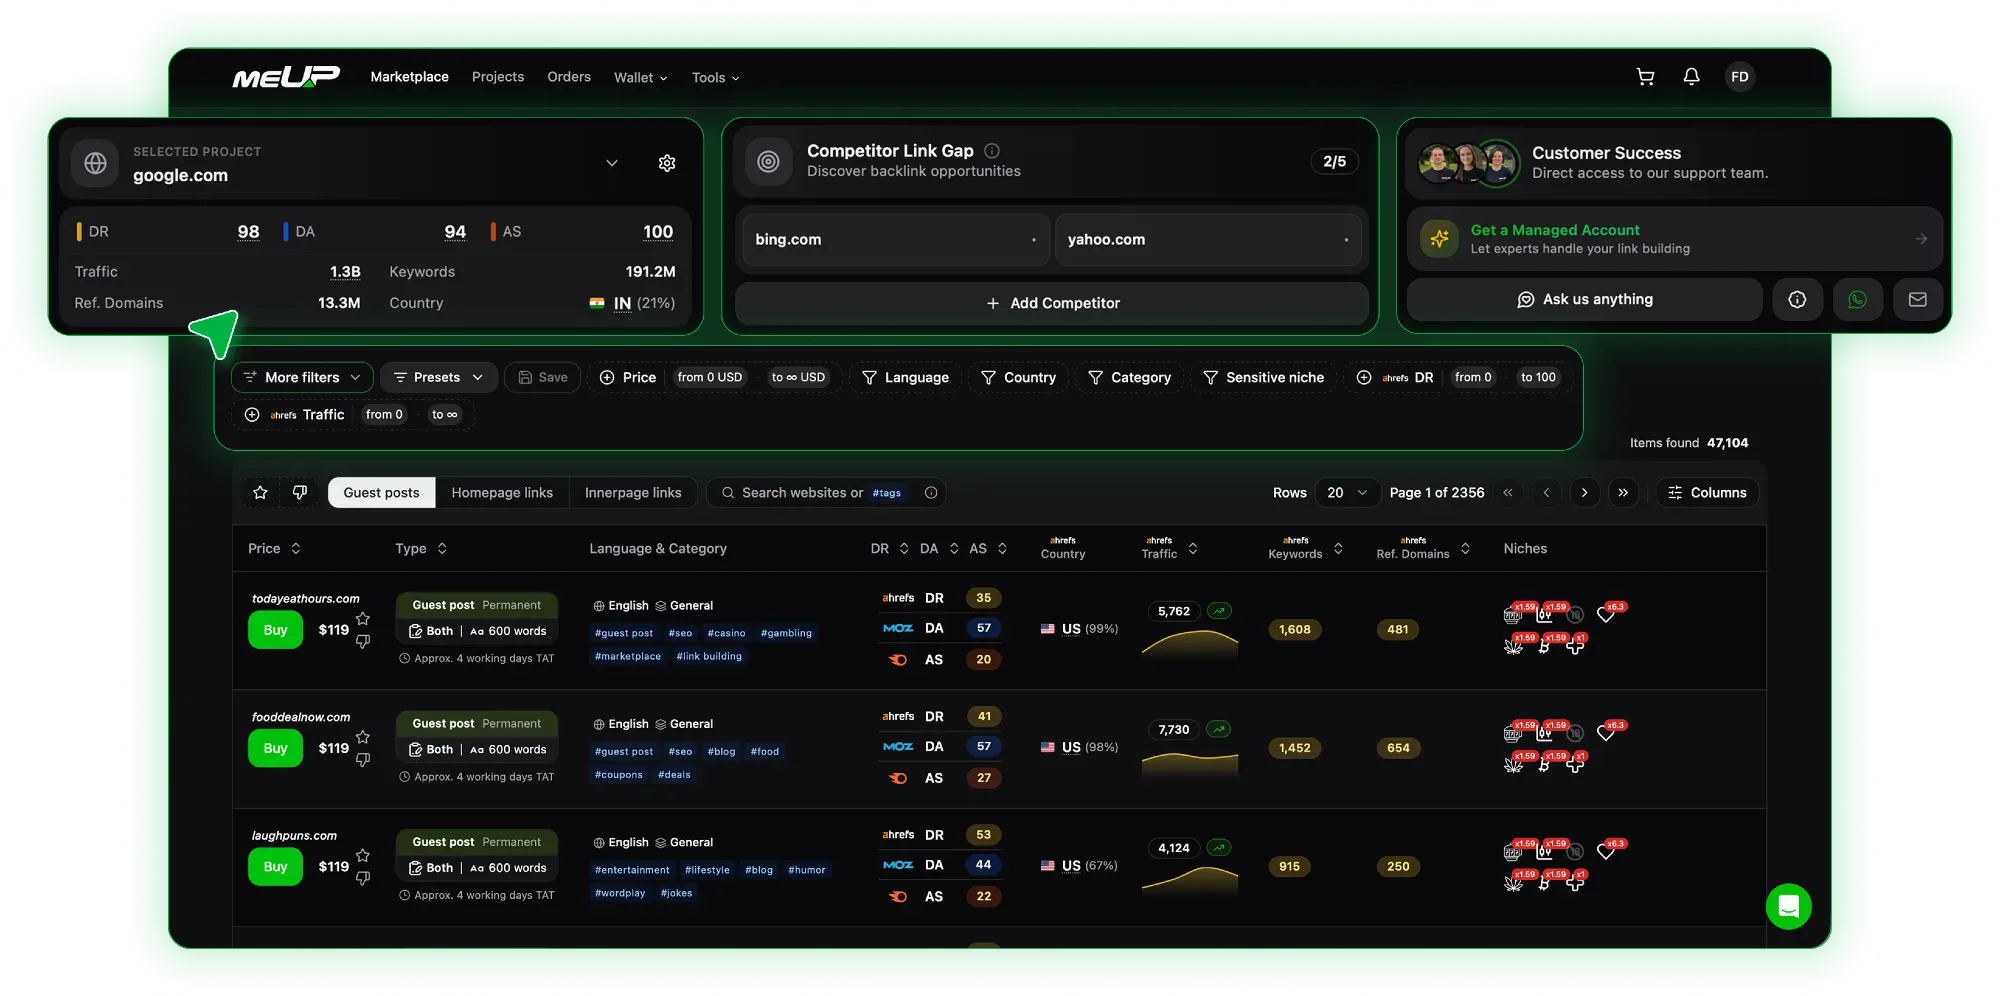Filter by favorites star above table
This screenshot has width=2000, height=996.
(x=260, y=492)
